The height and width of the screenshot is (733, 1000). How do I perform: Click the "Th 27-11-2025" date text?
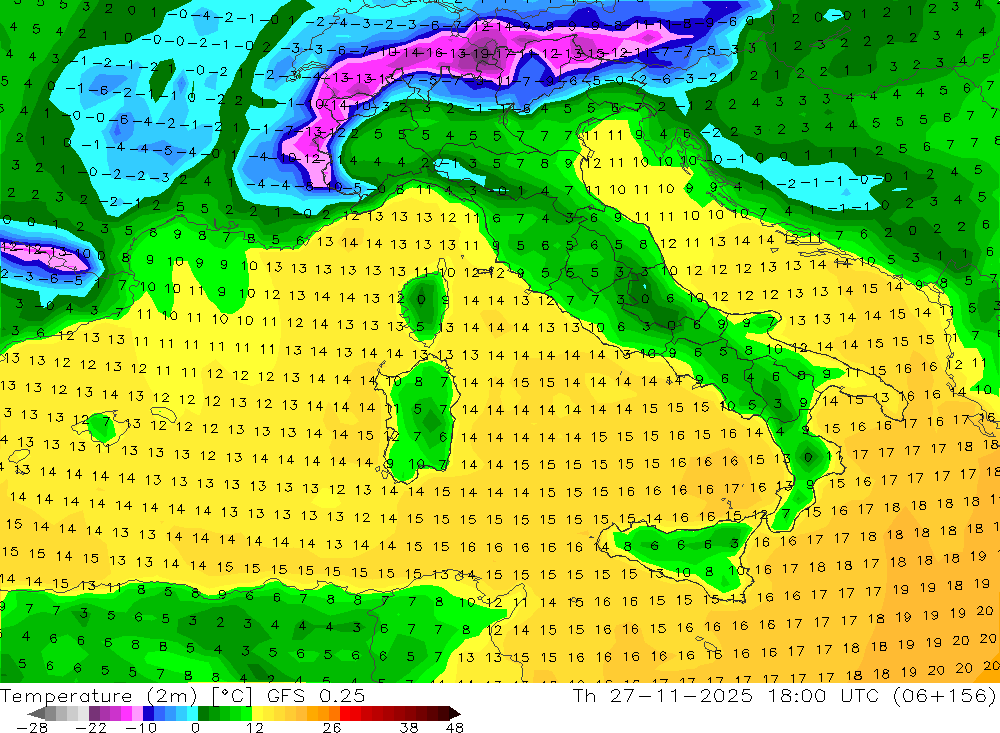tap(663, 695)
